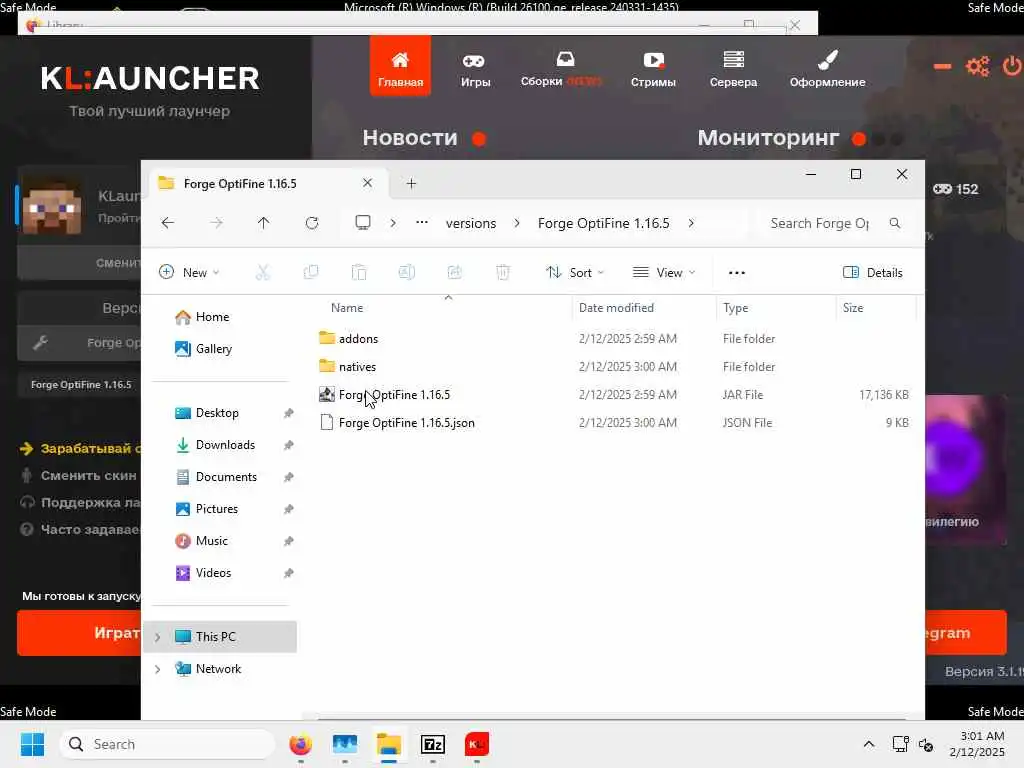Expand chevron after PC icon in address bar
1024x768 pixels.
click(x=392, y=223)
